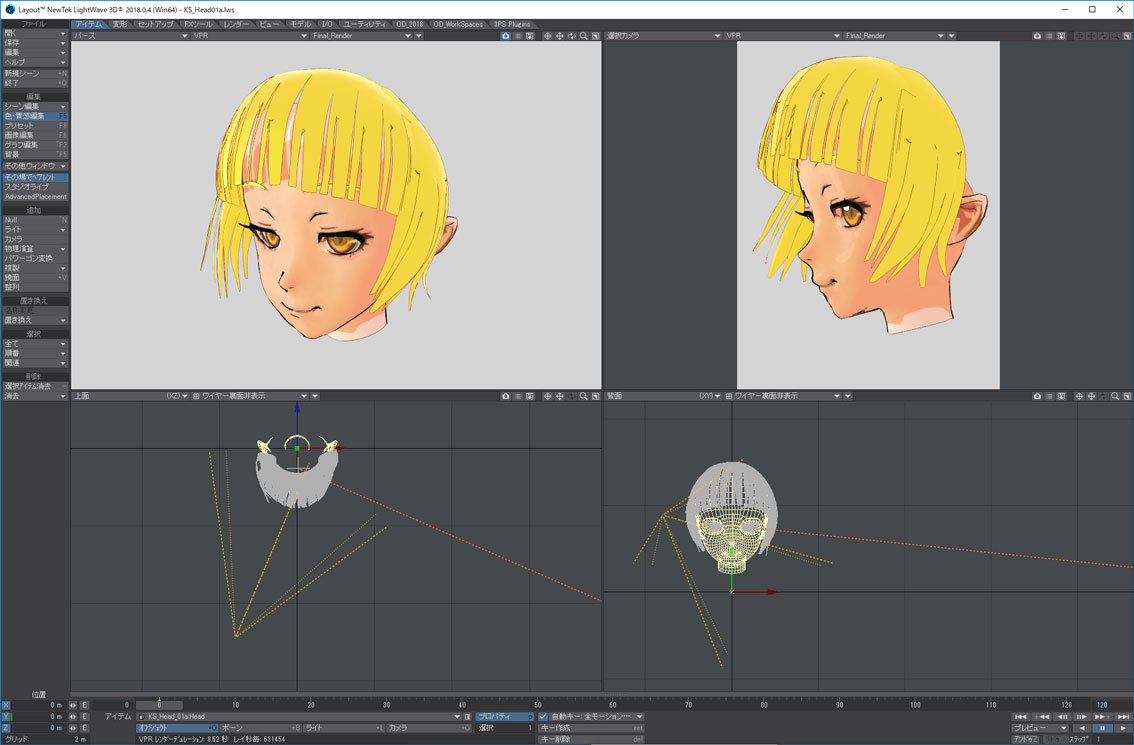The height and width of the screenshot is (745, 1134).
Task: Click the プロパティ button
Action: [x=504, y=717]
